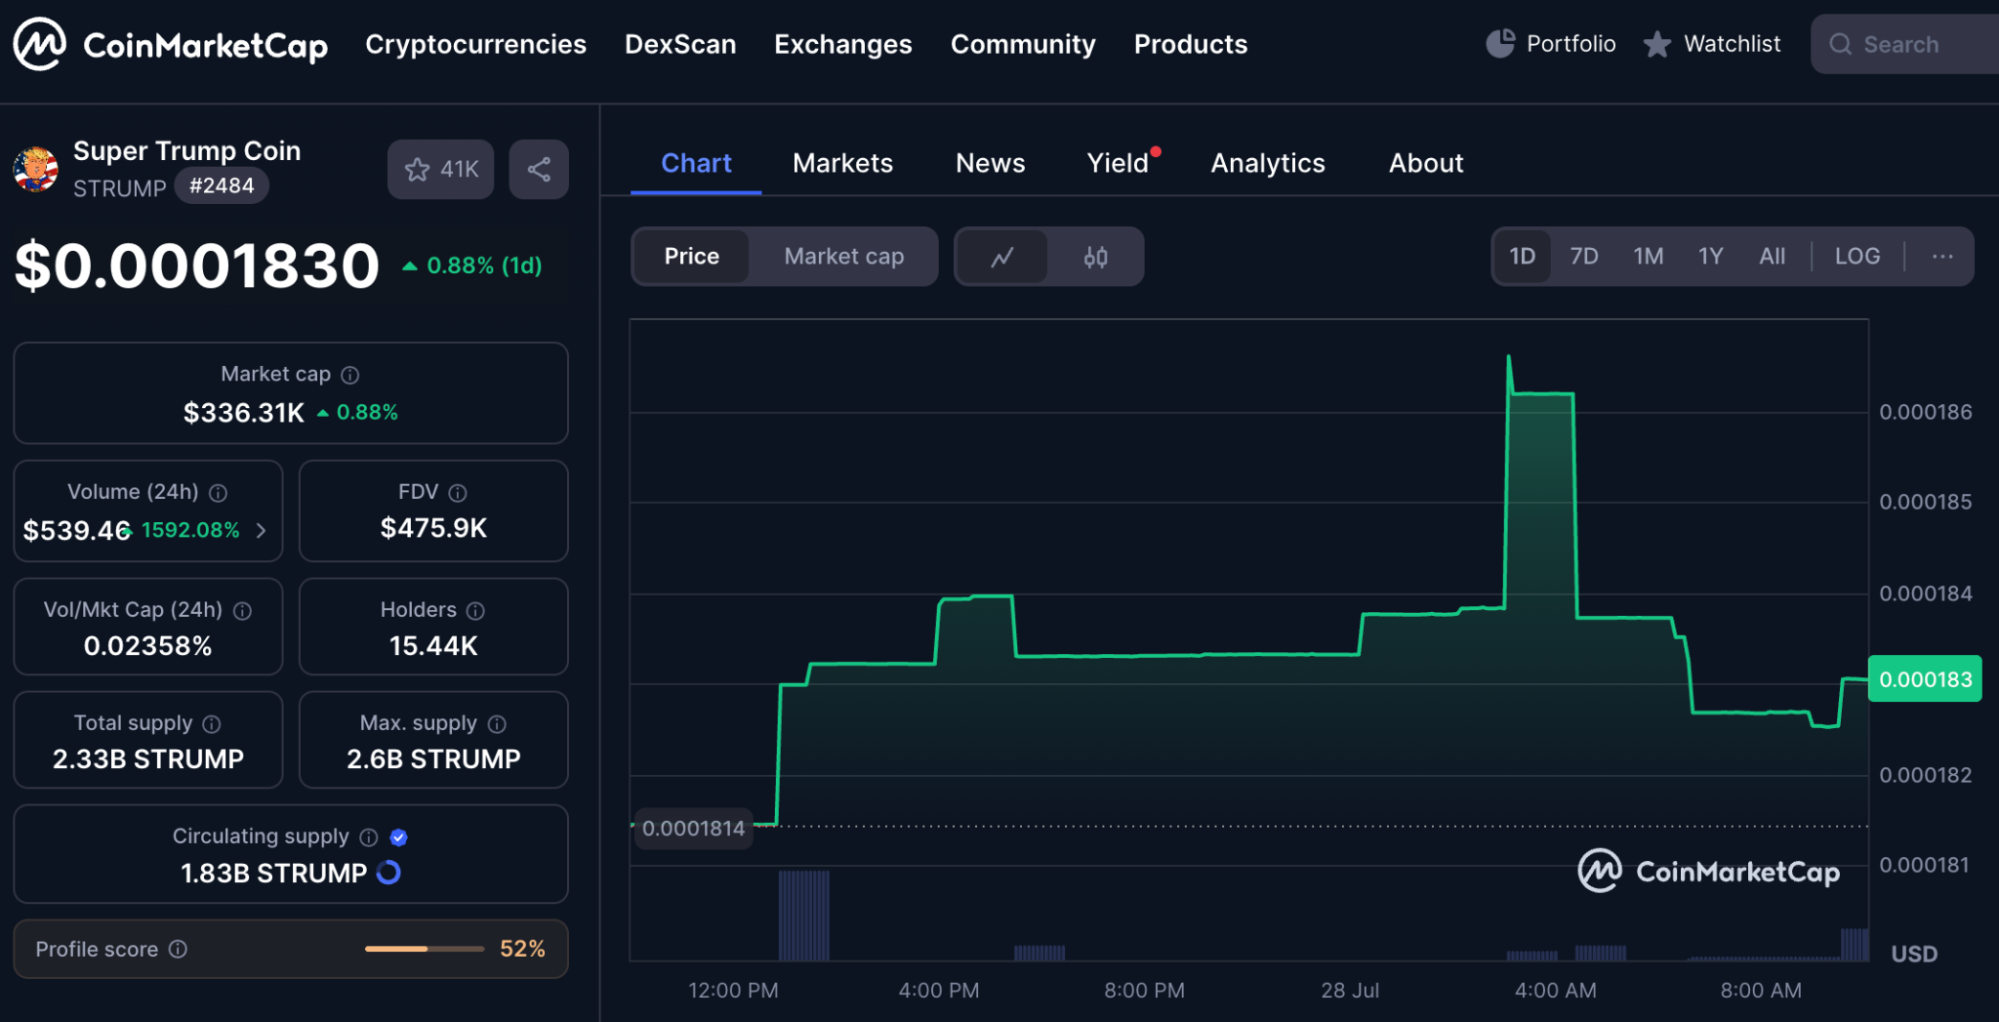
Task: Switch chart to Market cap
Action: pos(844,257)
